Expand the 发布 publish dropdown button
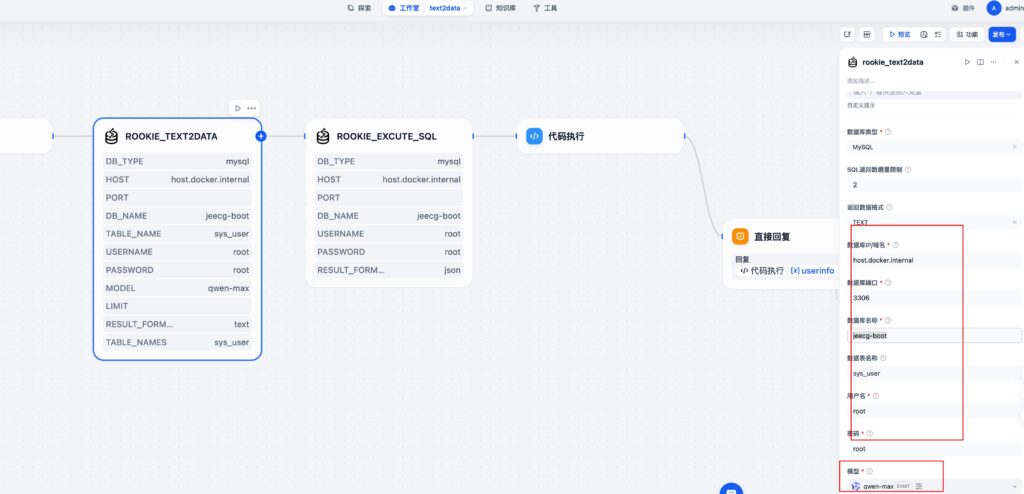The height and width of the screenshot is (494, 1024). (x=1001, y=34)
